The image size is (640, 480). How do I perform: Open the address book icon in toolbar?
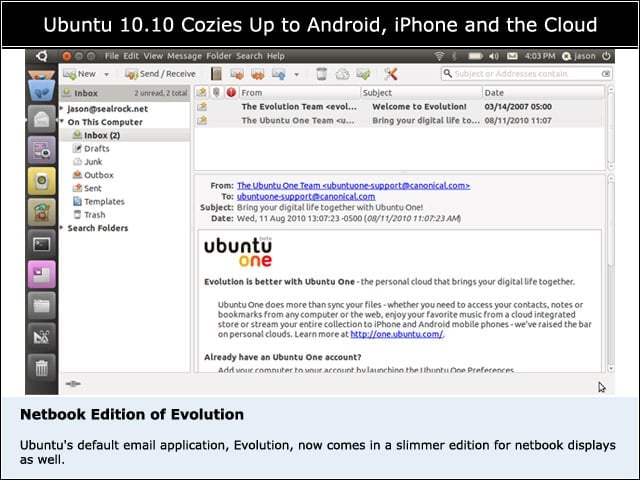pyautogui.click(x=216, y=74)
